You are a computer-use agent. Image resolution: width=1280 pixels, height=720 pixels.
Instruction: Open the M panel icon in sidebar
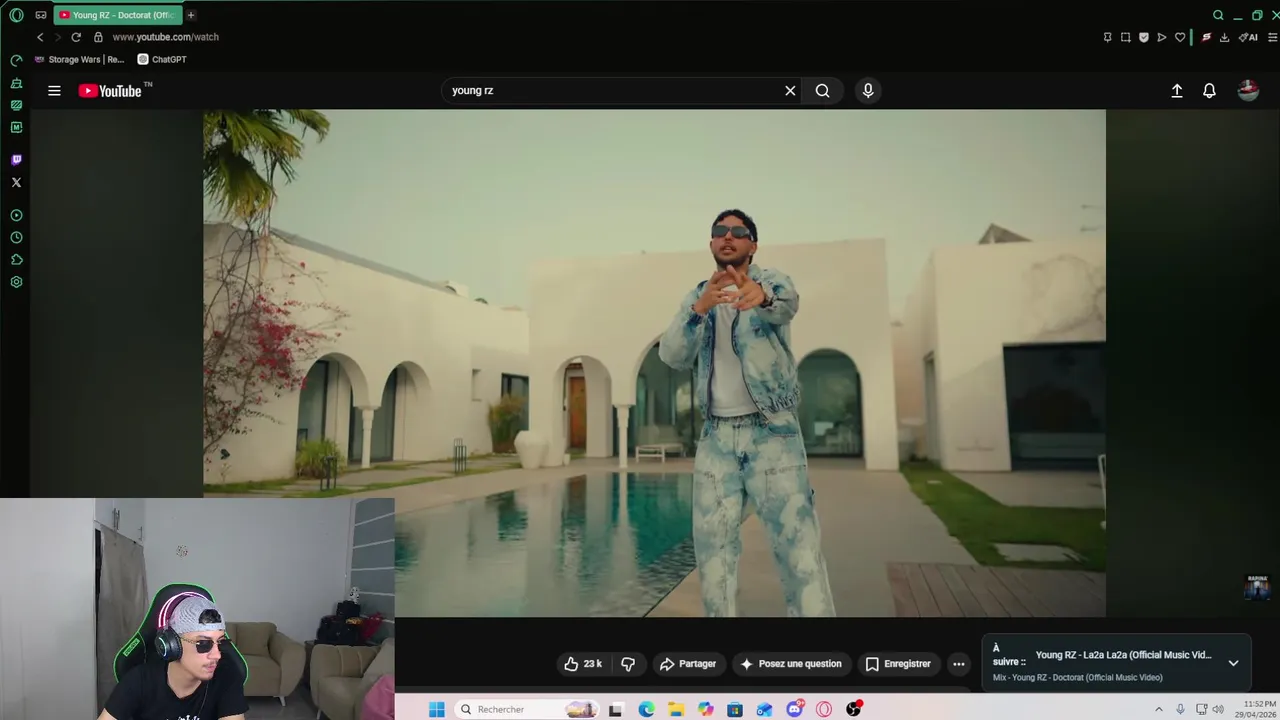pos(16,127)
